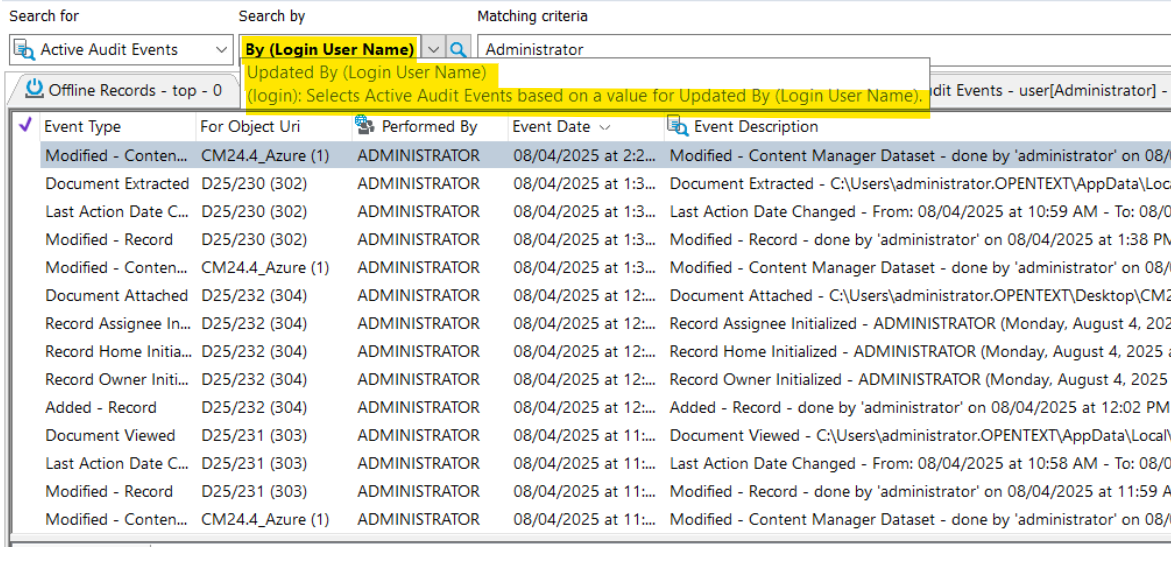Viewport: 1176px width, 573px height.
Task: Toggle Event Date sort direction chevron
Action: point(604,128)
